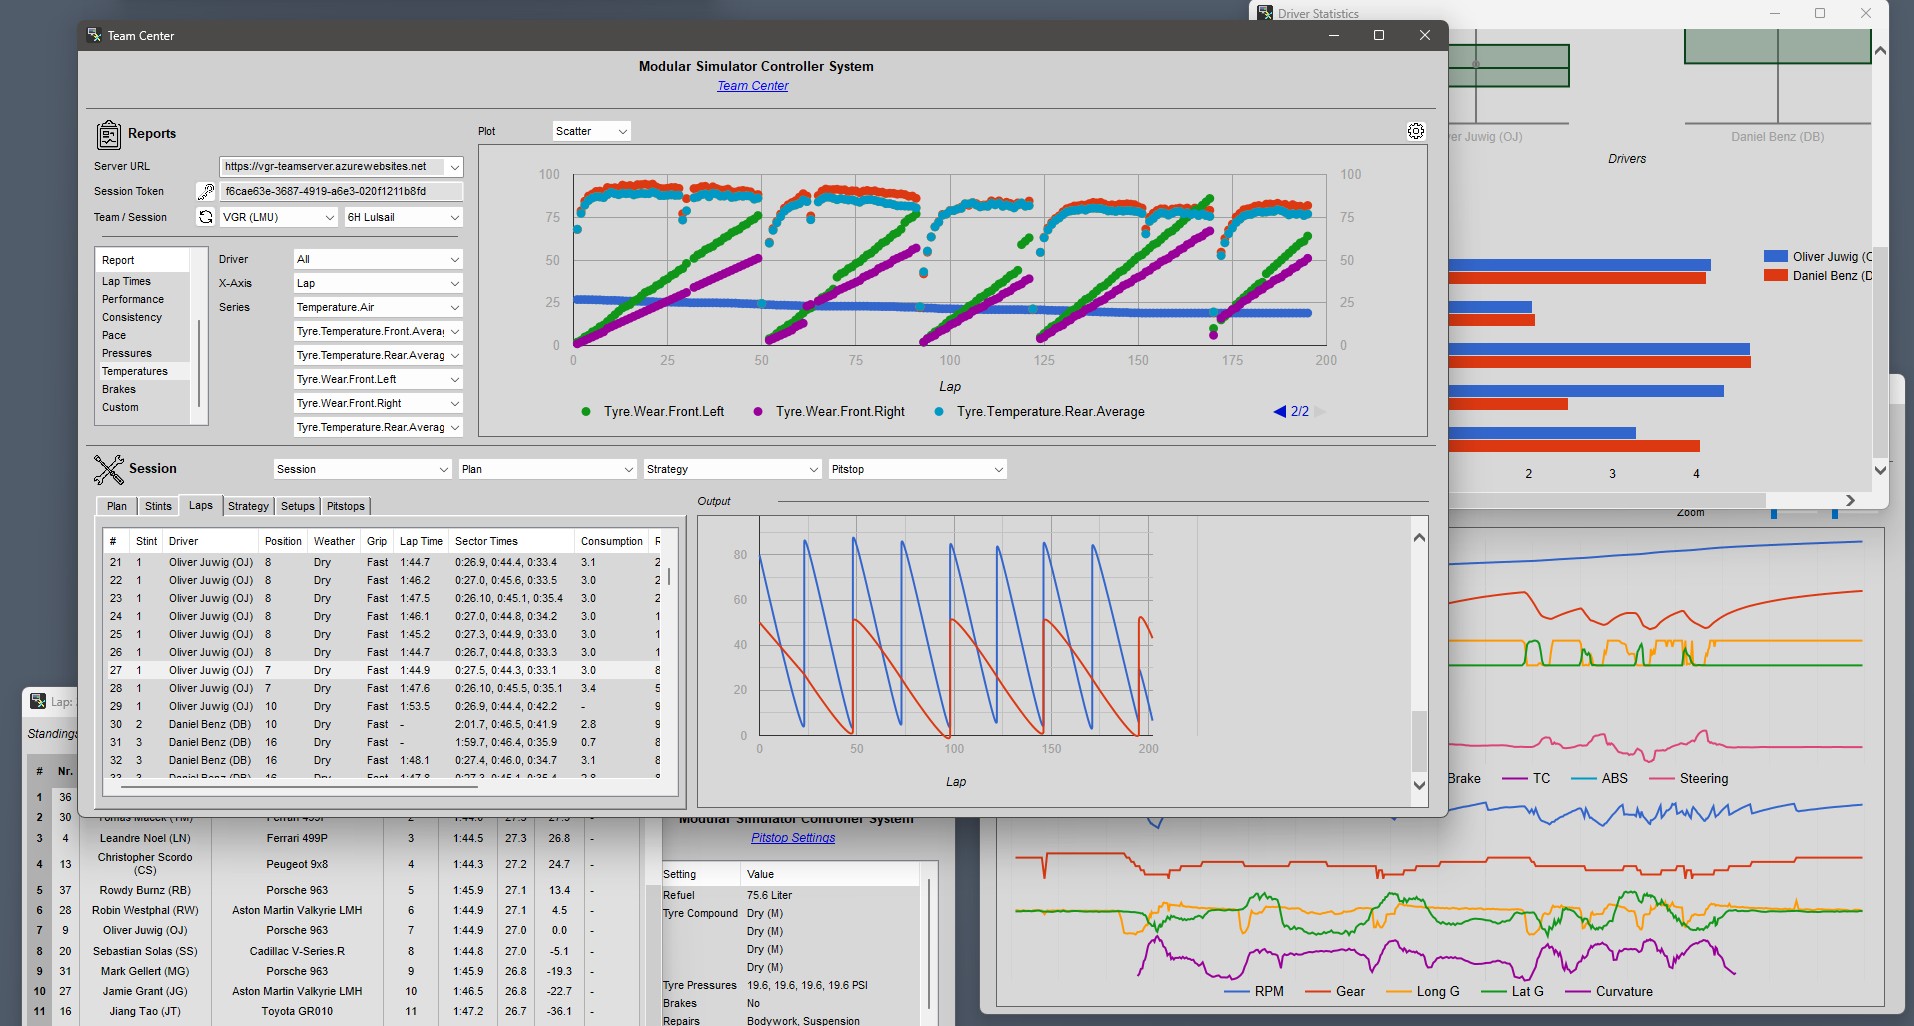Open plot settings with the gear icon
Viewport: 1914px width, 1026px height.
tap(1416, 131)
